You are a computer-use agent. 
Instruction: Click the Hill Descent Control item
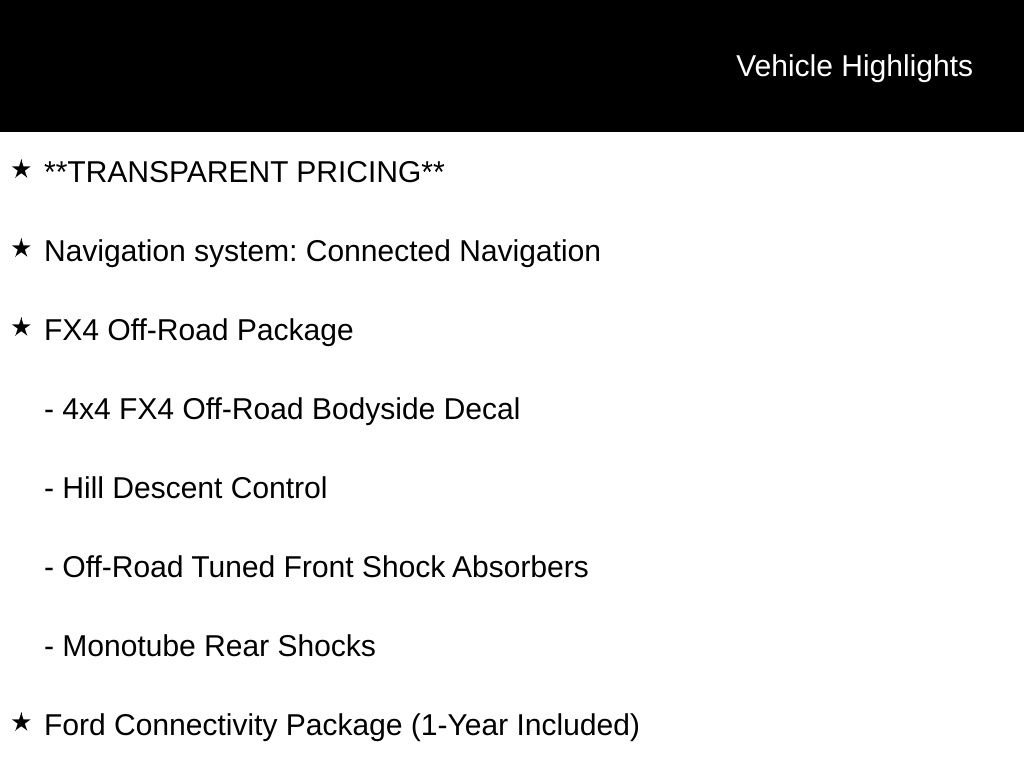185,488
